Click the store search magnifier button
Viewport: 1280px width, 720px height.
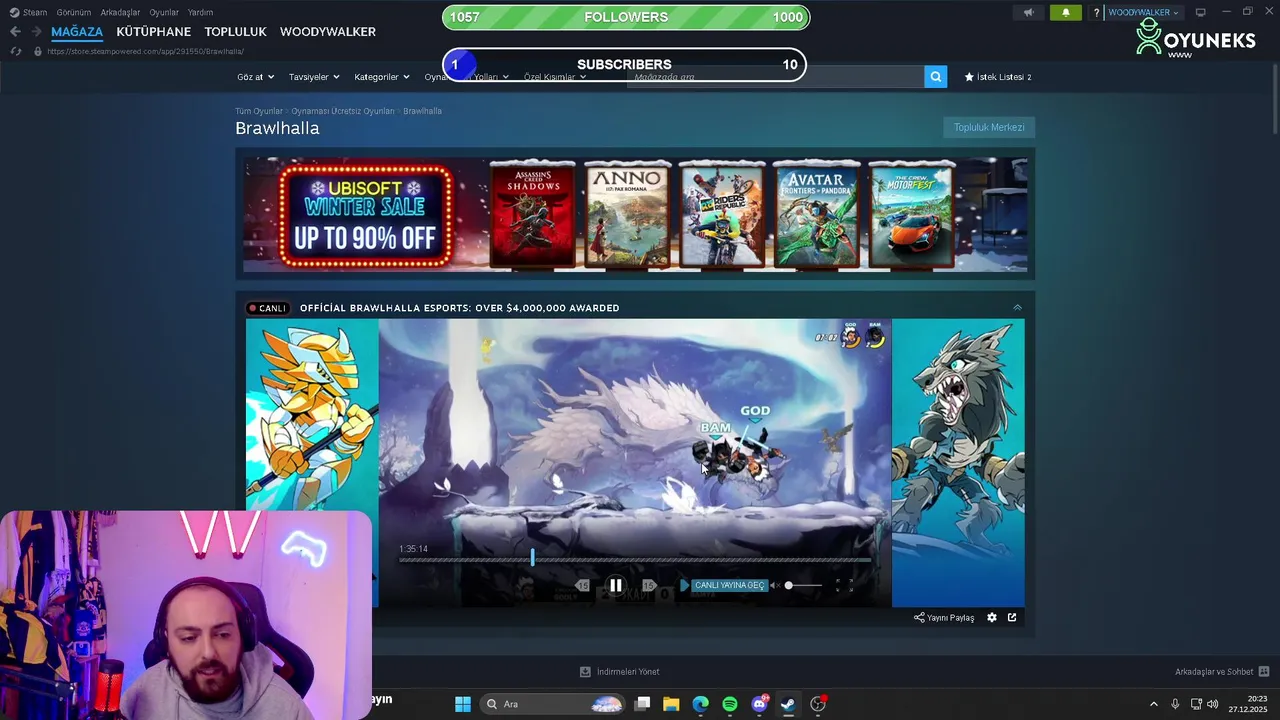[936, 77]
